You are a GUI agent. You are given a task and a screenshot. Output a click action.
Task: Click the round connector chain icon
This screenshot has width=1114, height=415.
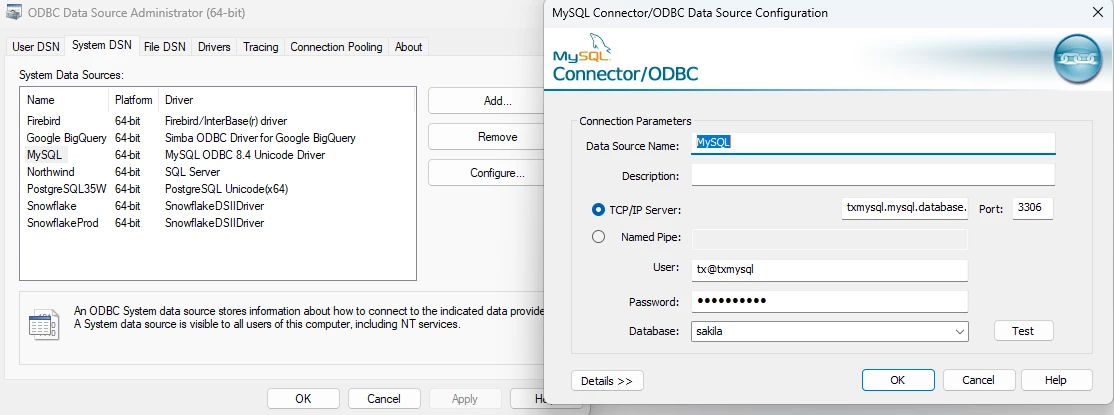click(1077, 61)
